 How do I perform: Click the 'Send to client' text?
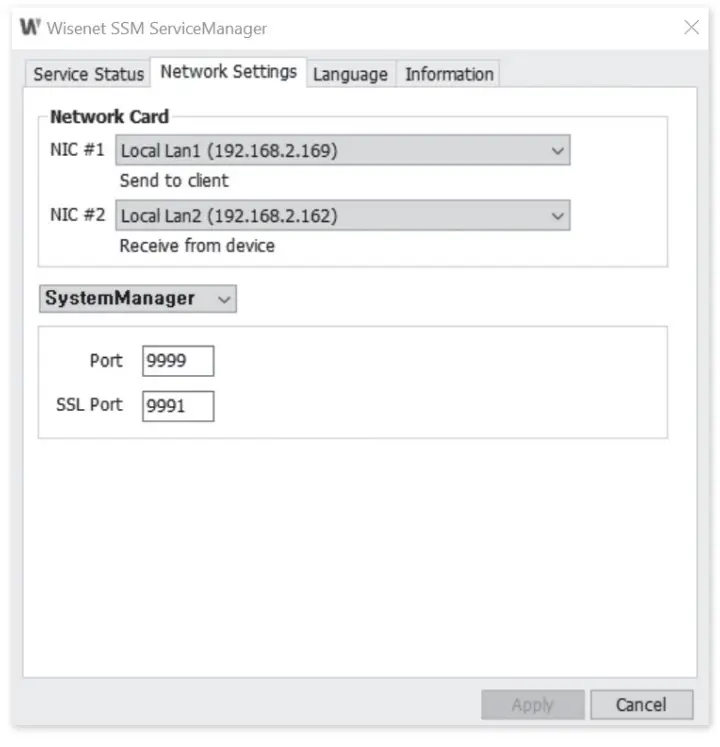point(174,181)
